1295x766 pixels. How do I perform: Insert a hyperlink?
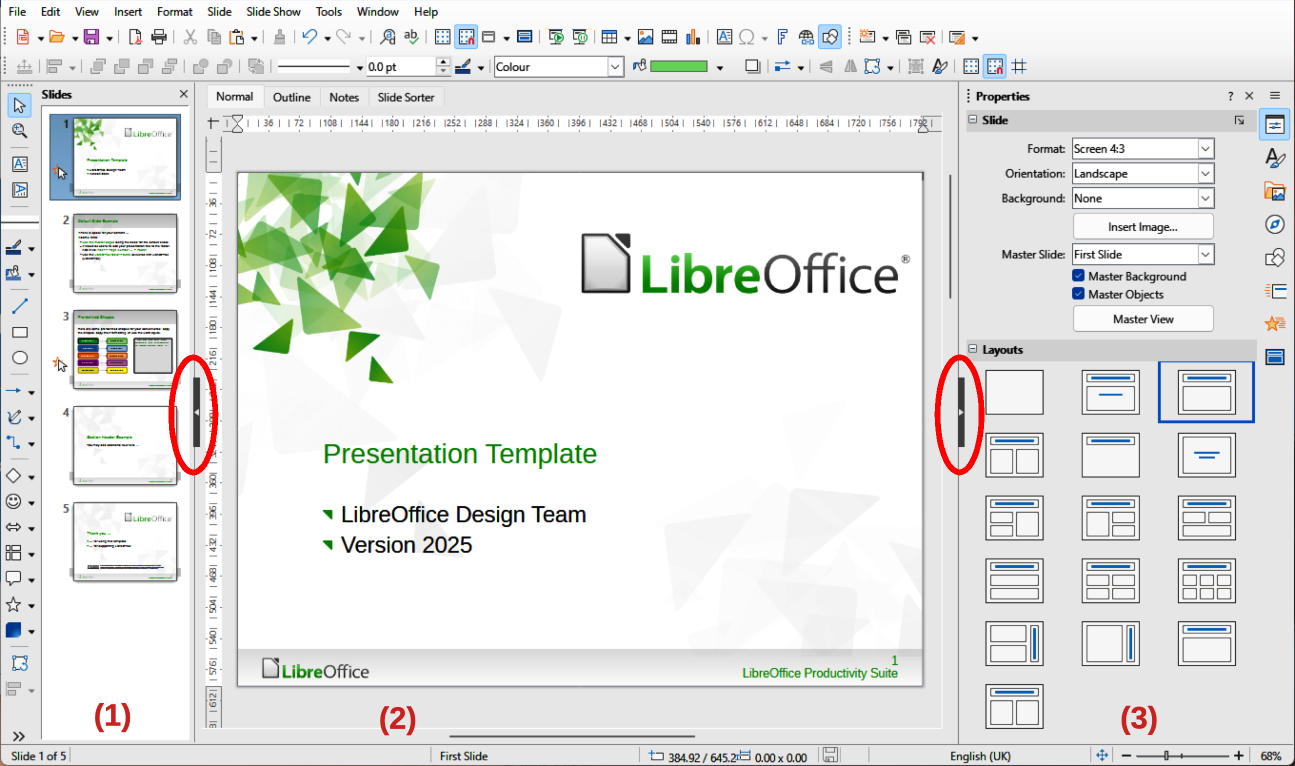coord(806,37)
